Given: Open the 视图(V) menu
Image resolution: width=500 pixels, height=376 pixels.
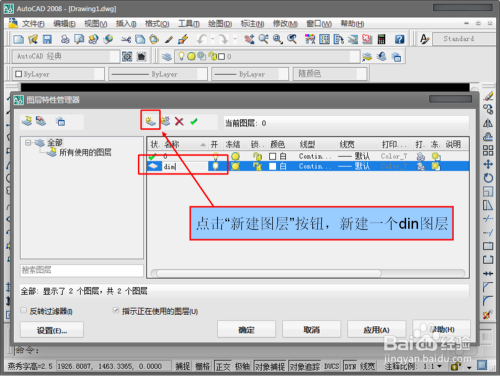Looking at the screenshot, I should (96, 24).
